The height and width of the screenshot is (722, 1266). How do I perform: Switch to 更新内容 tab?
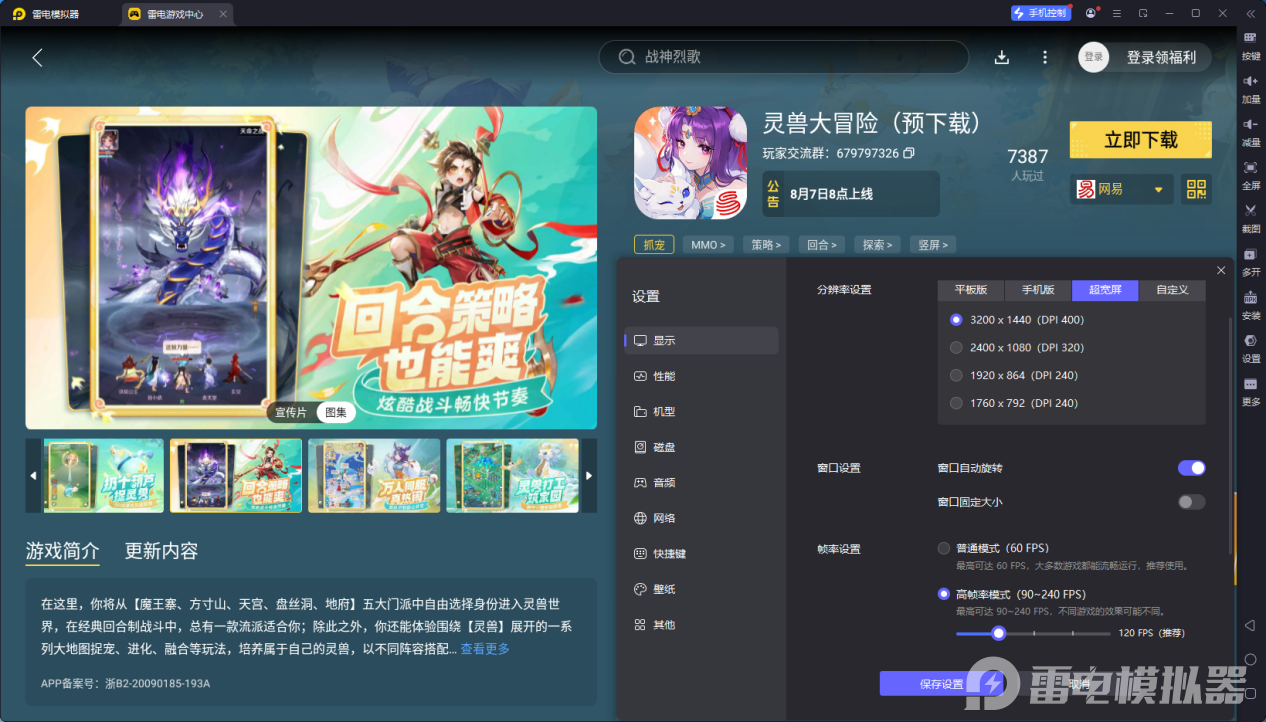point(161,551)
